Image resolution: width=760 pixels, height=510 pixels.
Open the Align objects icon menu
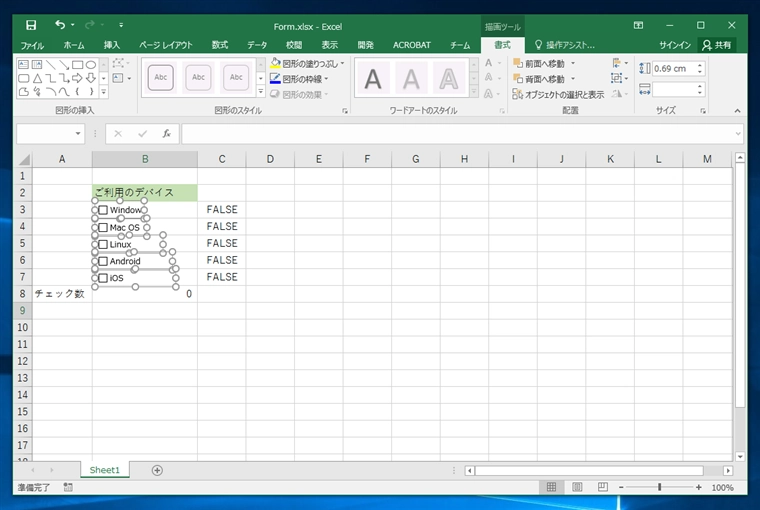pos(619,63)
